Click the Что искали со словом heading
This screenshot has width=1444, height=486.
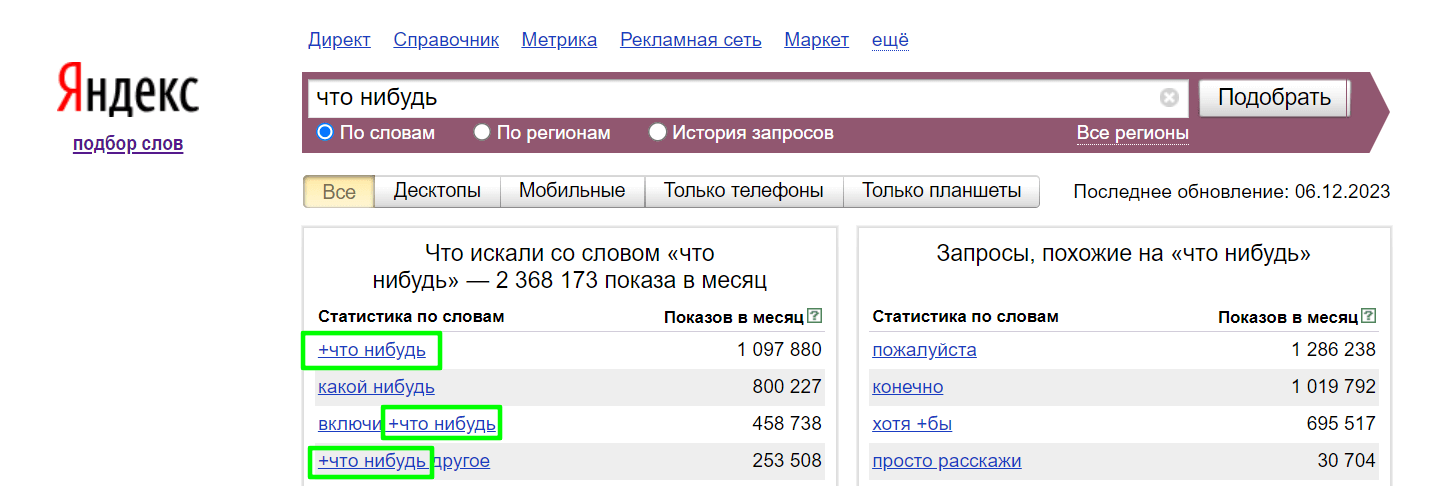point(570,266)
